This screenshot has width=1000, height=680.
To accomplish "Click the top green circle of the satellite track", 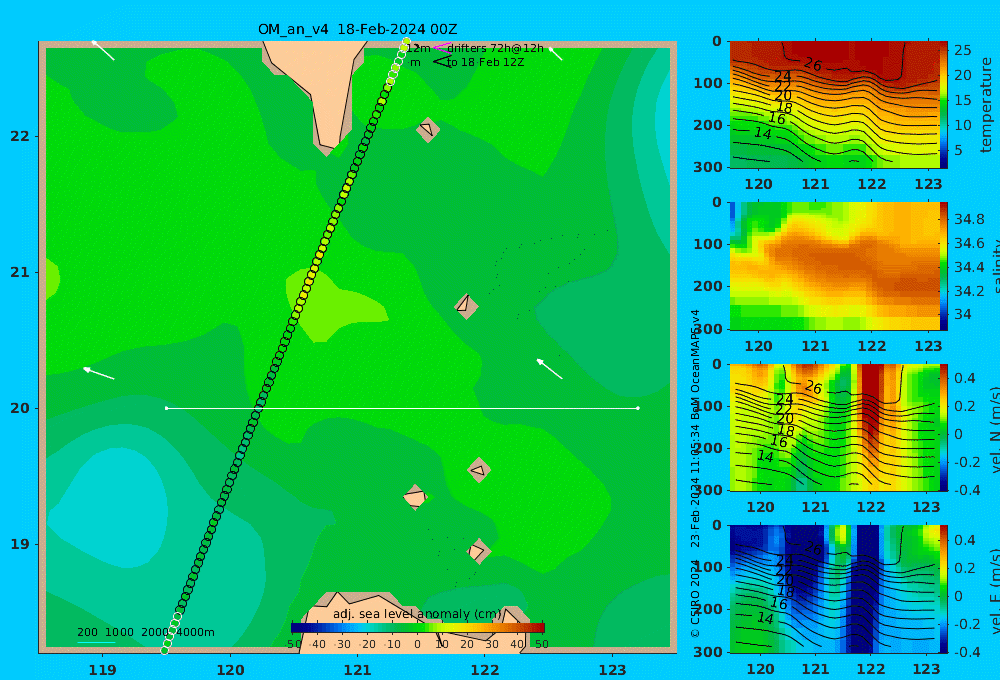I will [406, 42].
